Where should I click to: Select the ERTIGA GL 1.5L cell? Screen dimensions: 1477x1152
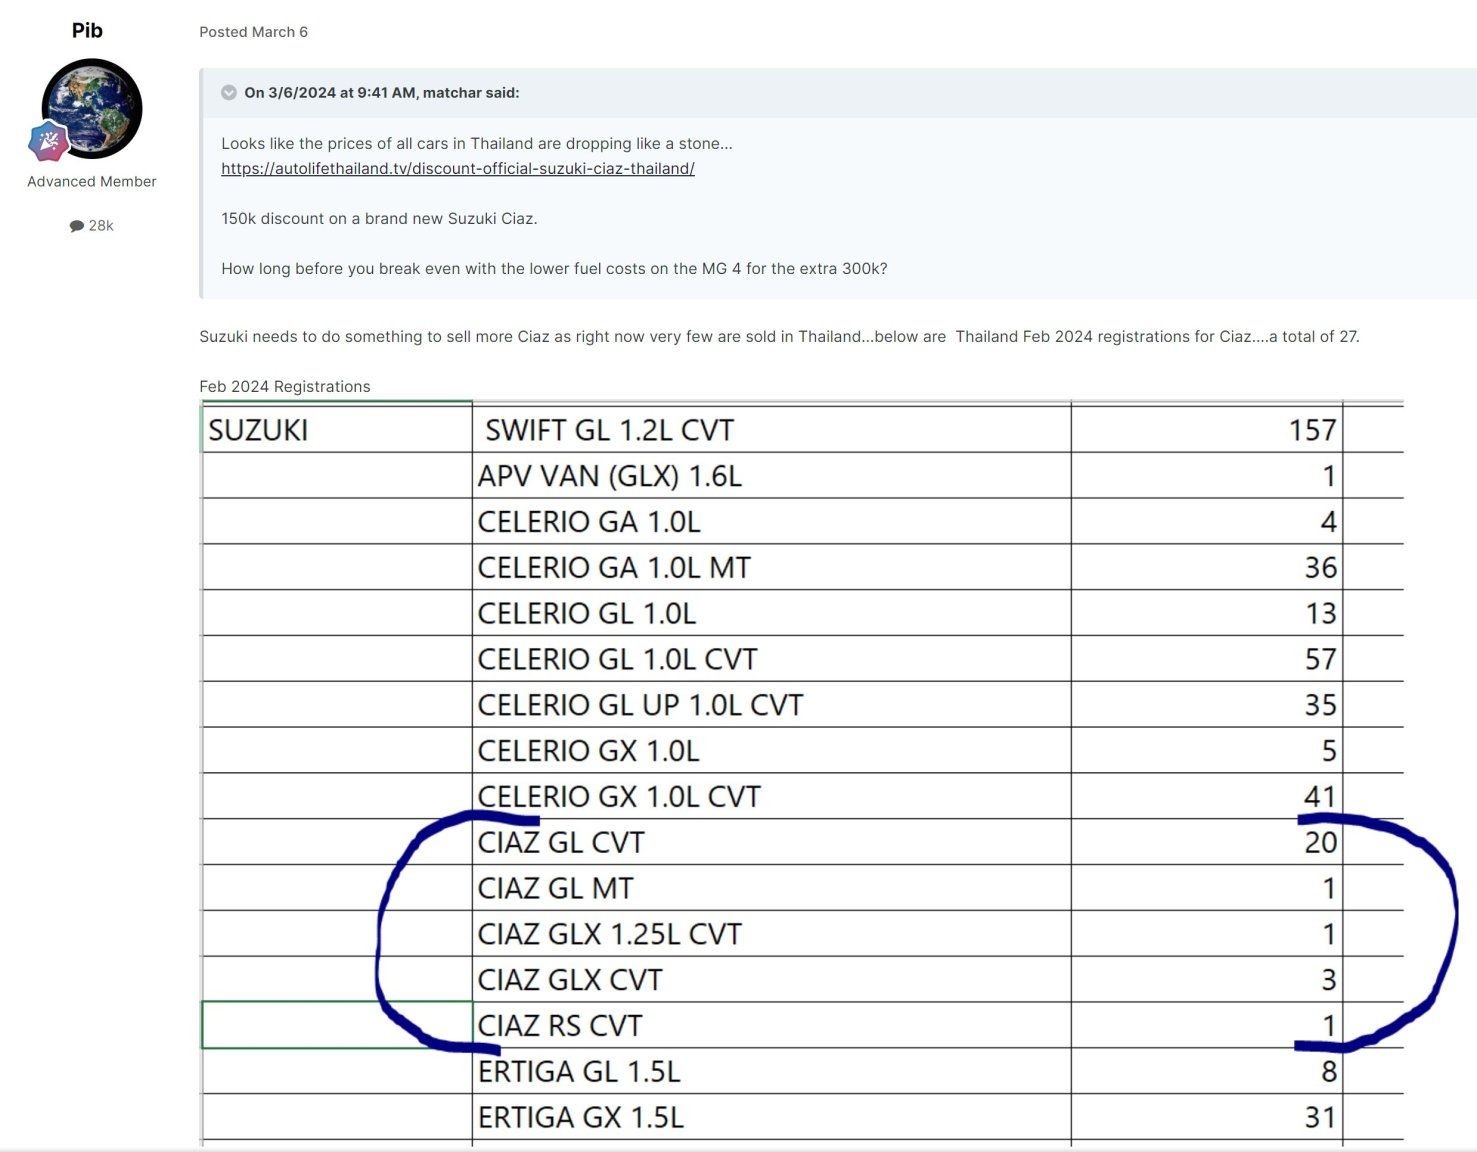point(771,1071)
